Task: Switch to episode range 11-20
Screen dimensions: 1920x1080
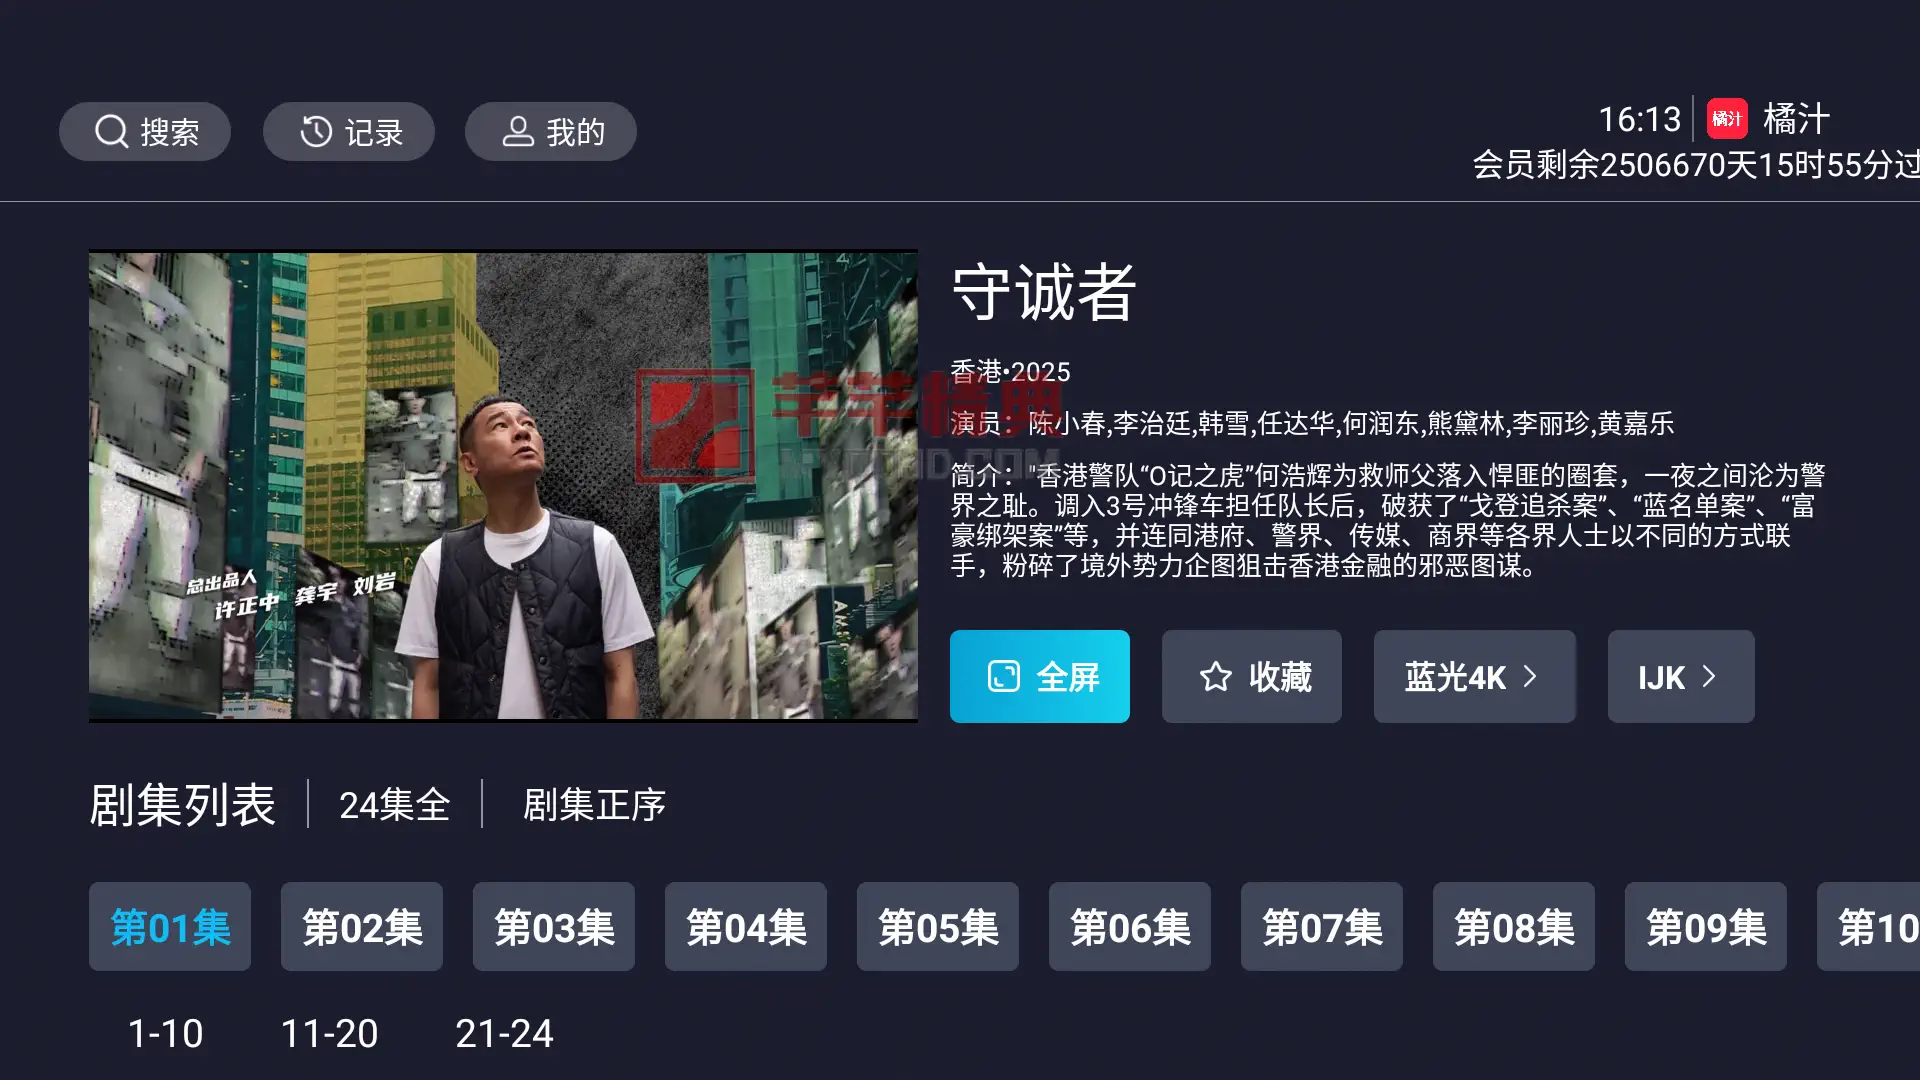Action: (329, 1033)
